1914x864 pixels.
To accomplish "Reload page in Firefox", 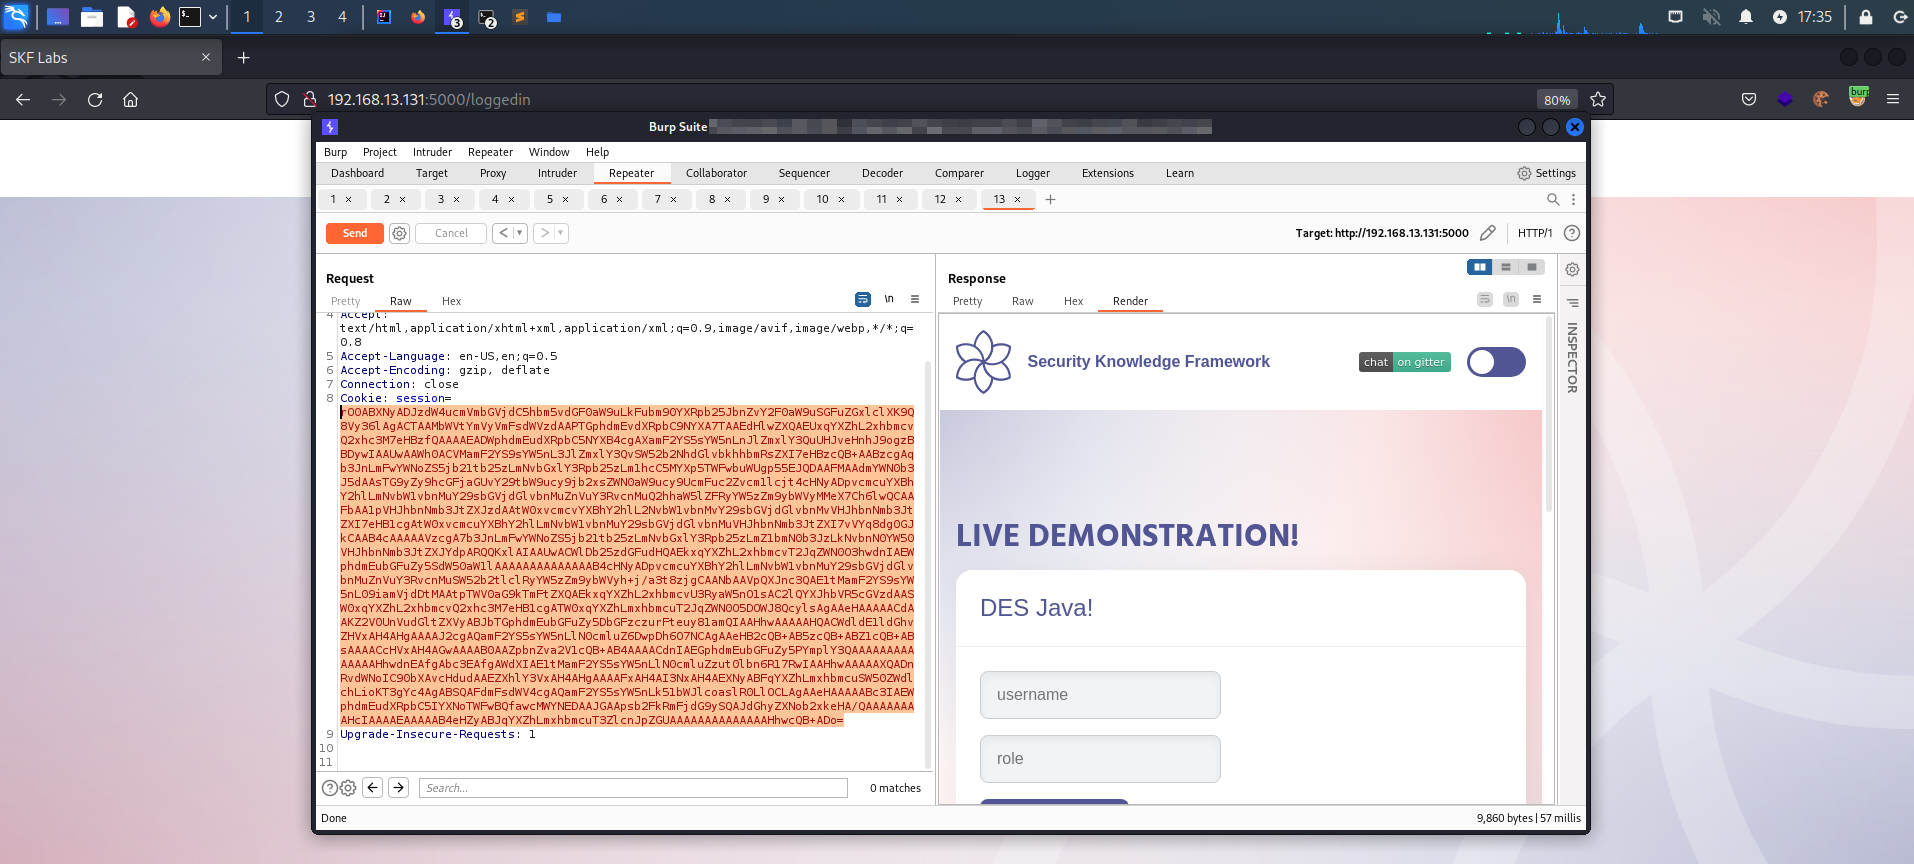I will pyautogui.click(x=95, y=99).
